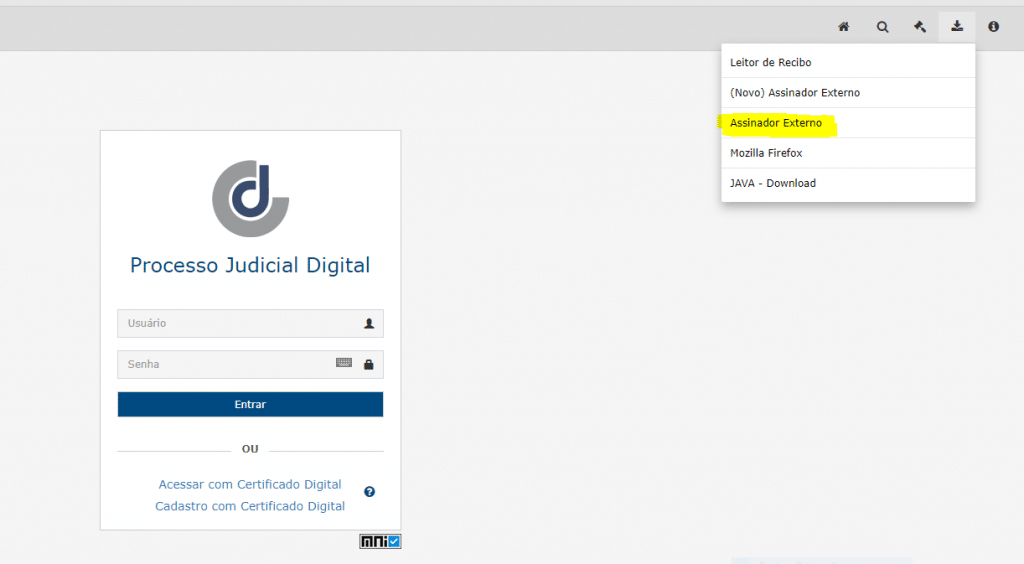
Task: Open Cadastro com Certificado Digital link
Action: click(x=250, y=506)
